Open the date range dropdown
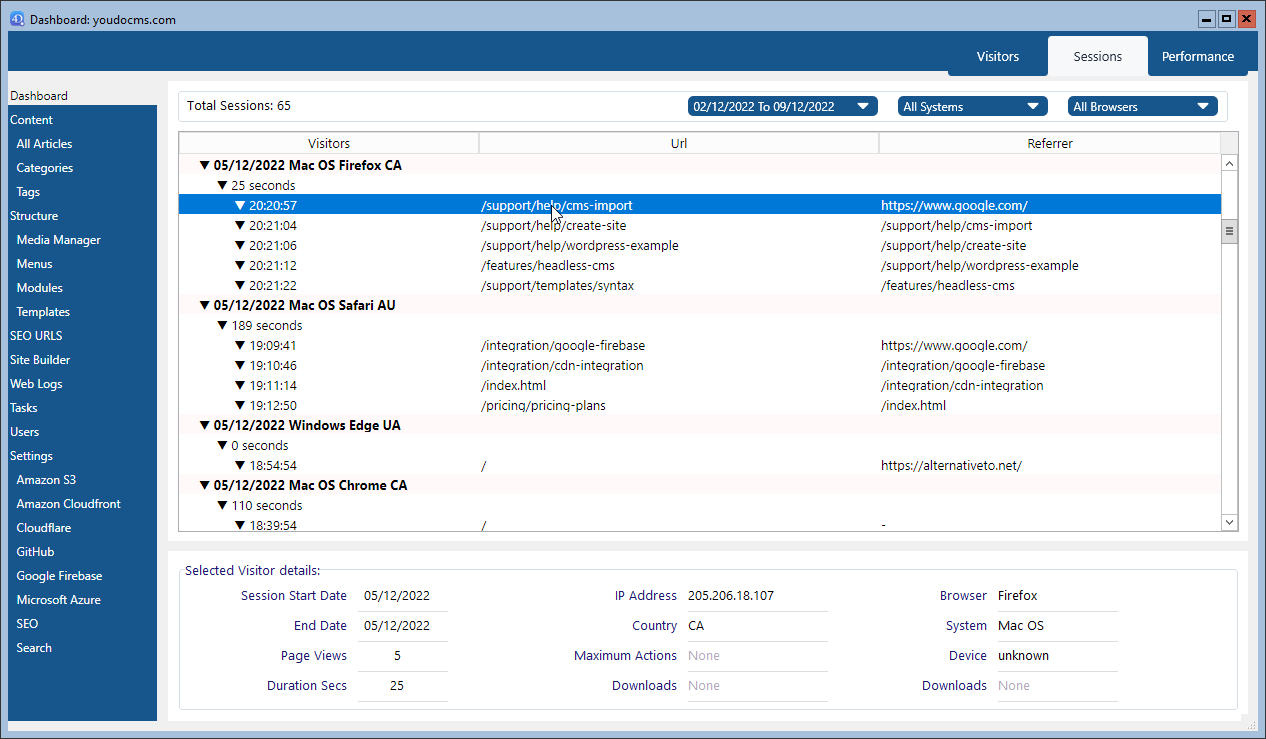This screenshot has width=1266, height=739. 782,107
